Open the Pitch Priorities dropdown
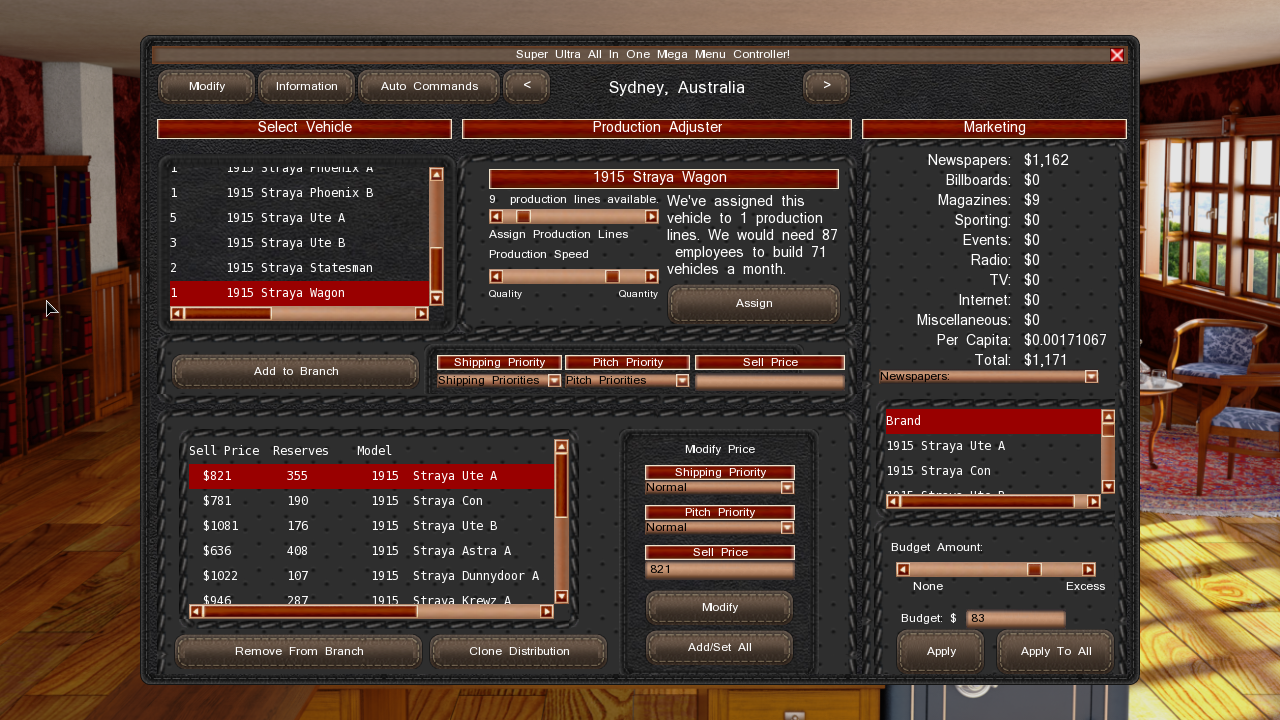The height and width of the screenshot is (720, 1280). 682,381
